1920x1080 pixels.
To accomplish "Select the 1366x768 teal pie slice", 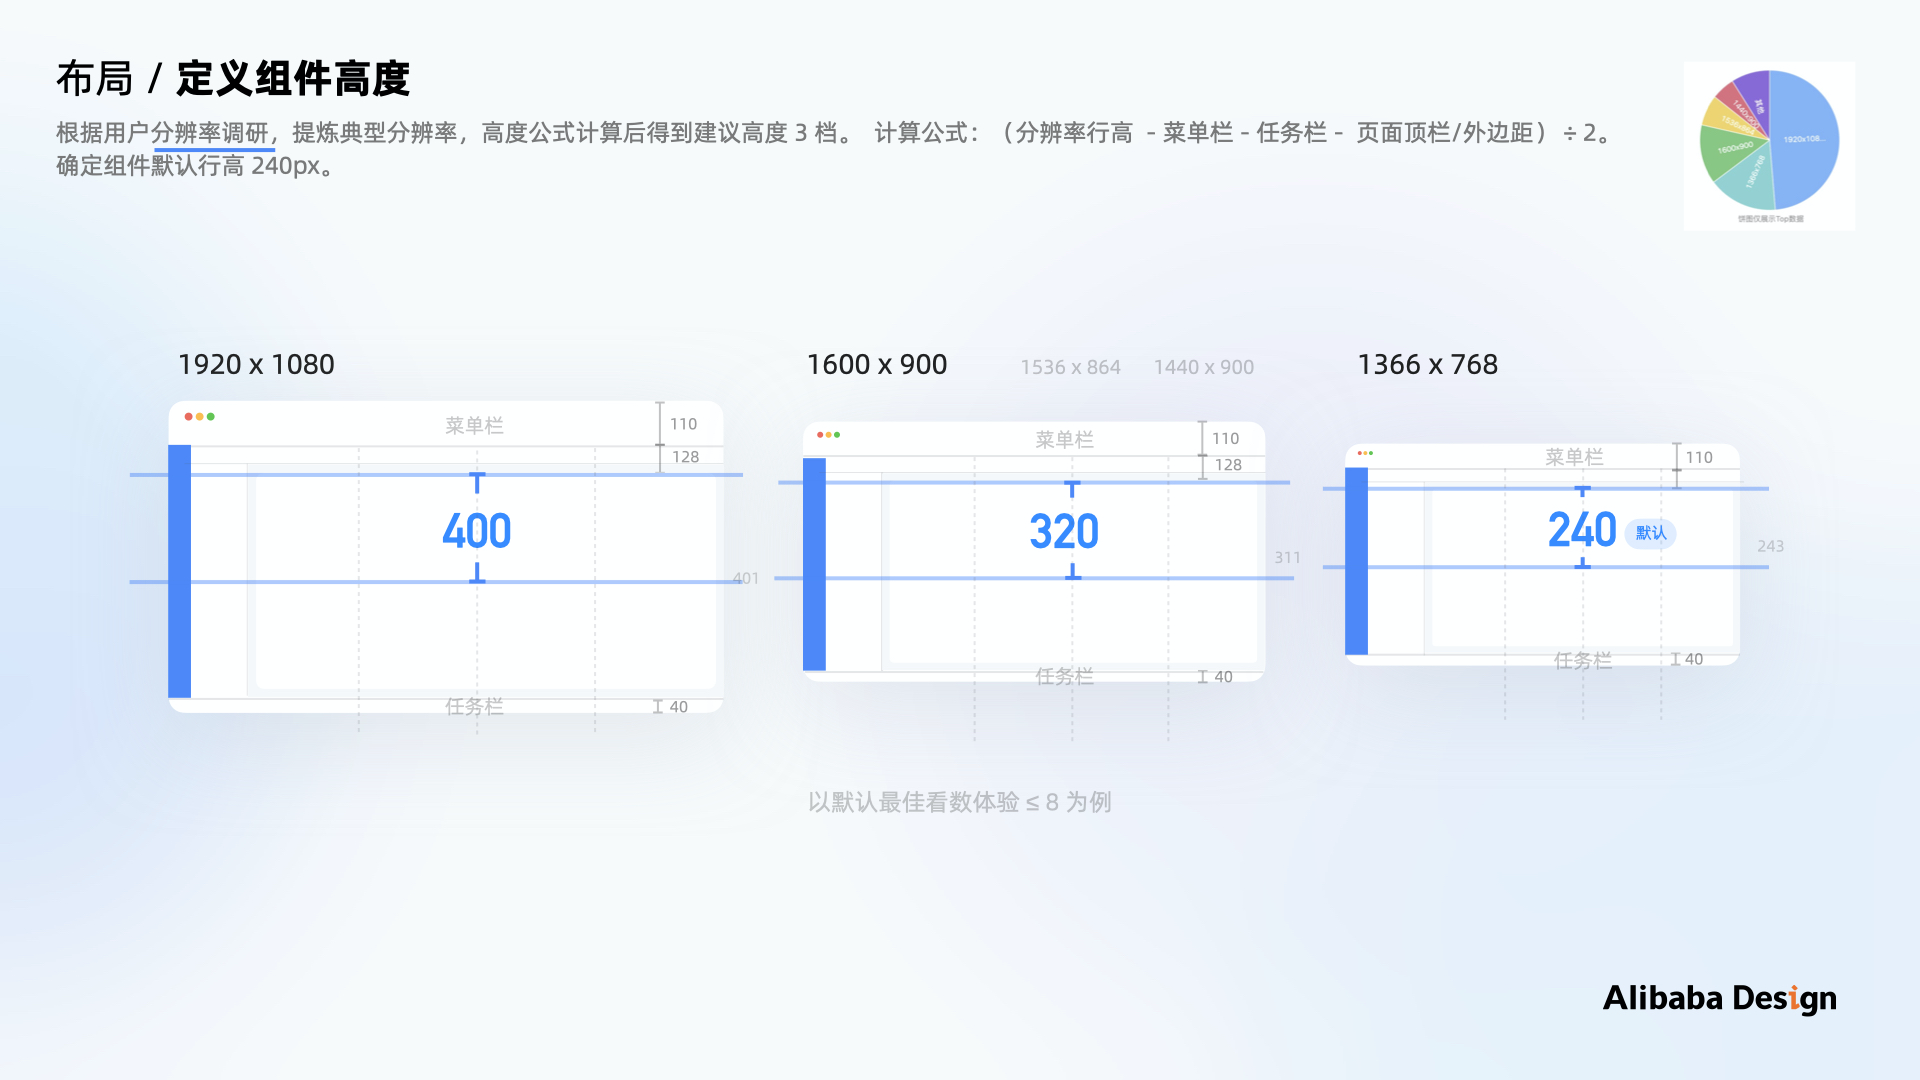I will (x=1752, y=180).
